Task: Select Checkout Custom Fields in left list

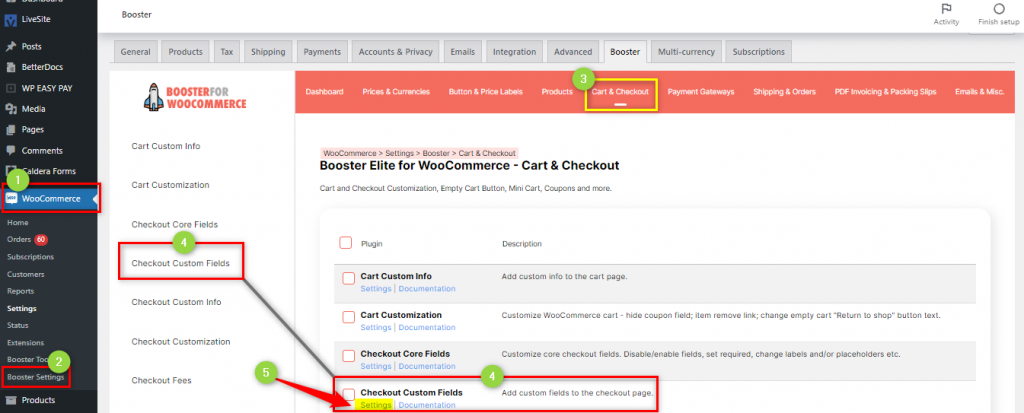Action: [180, 263]
